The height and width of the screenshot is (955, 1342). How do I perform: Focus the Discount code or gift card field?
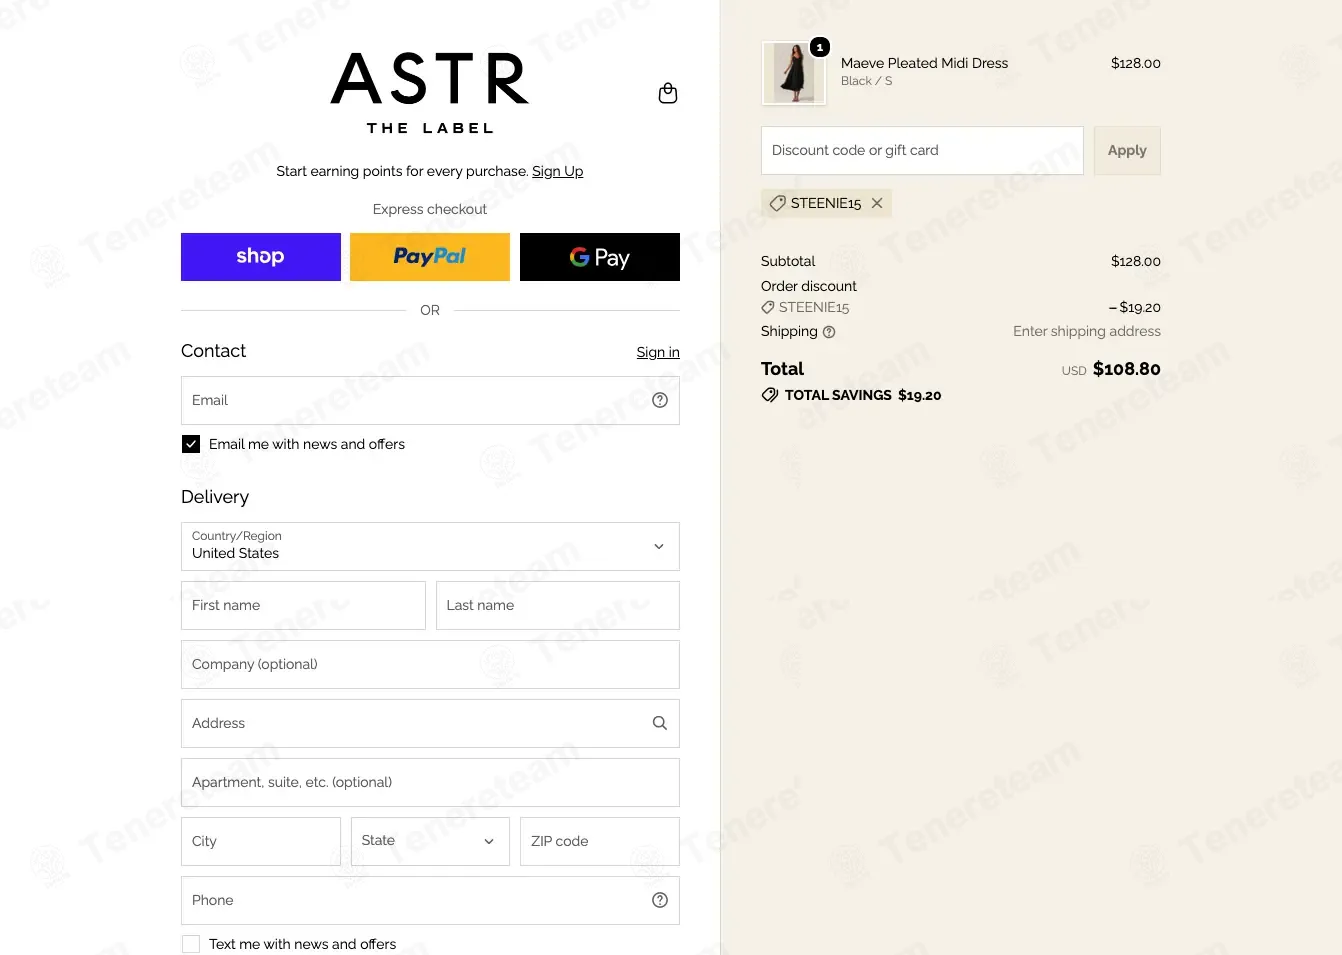click(x=922, y=150)
